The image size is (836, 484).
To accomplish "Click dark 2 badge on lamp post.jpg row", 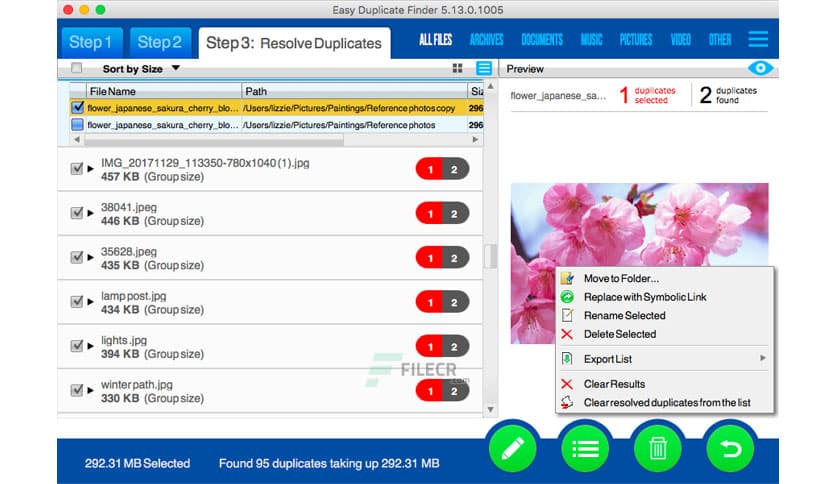I will click(455, 302).
